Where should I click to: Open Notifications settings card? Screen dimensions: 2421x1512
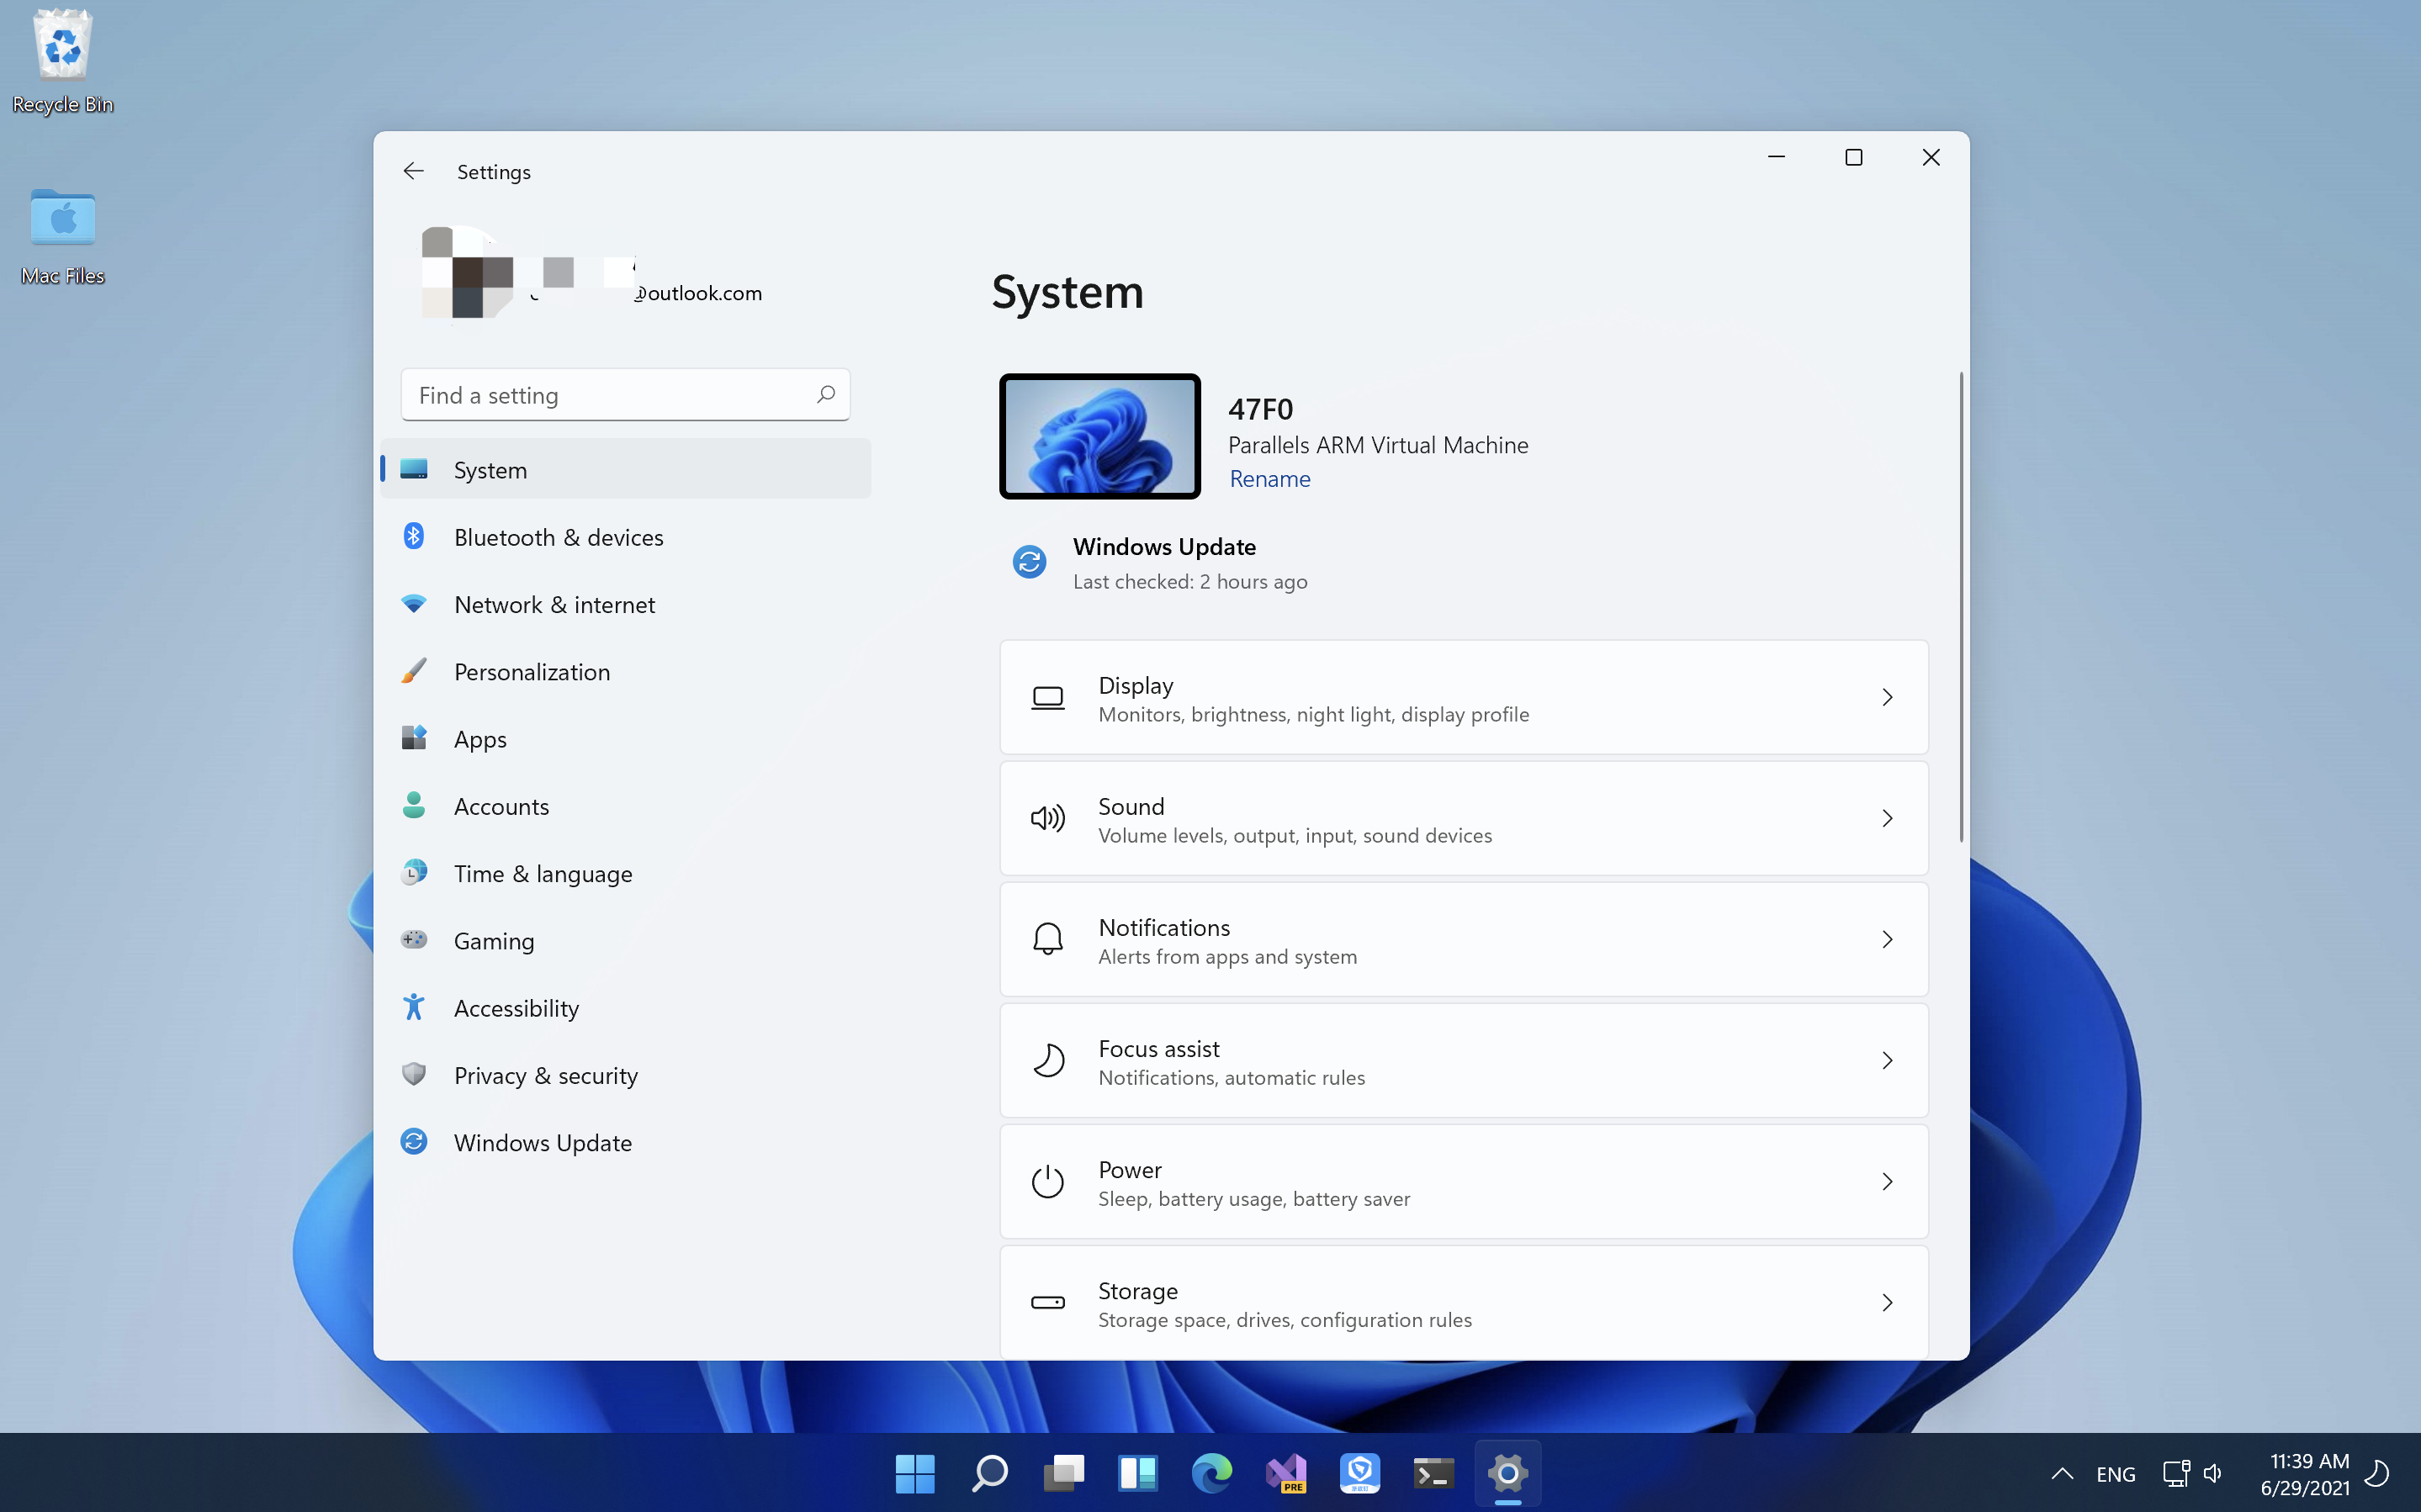(x=1463, y=939)
